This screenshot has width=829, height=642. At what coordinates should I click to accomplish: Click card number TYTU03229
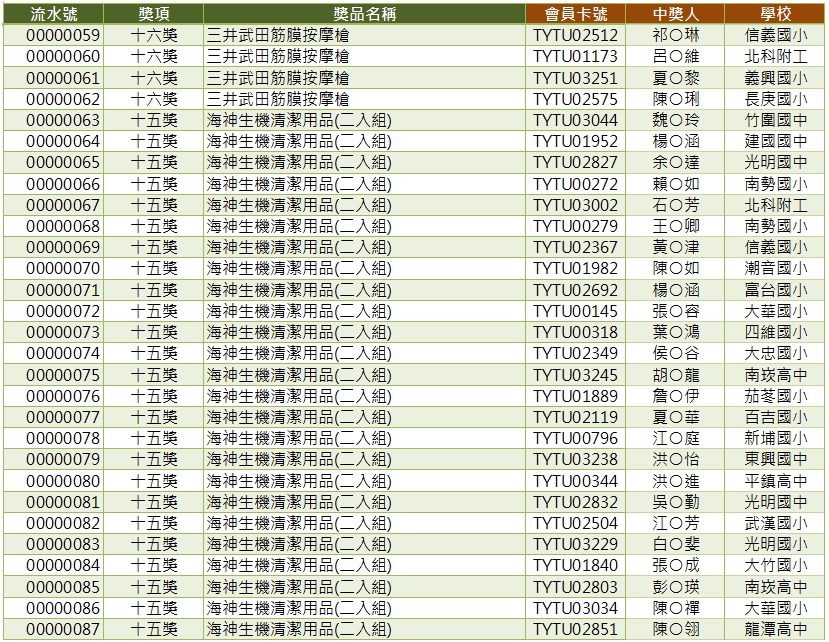575,545
